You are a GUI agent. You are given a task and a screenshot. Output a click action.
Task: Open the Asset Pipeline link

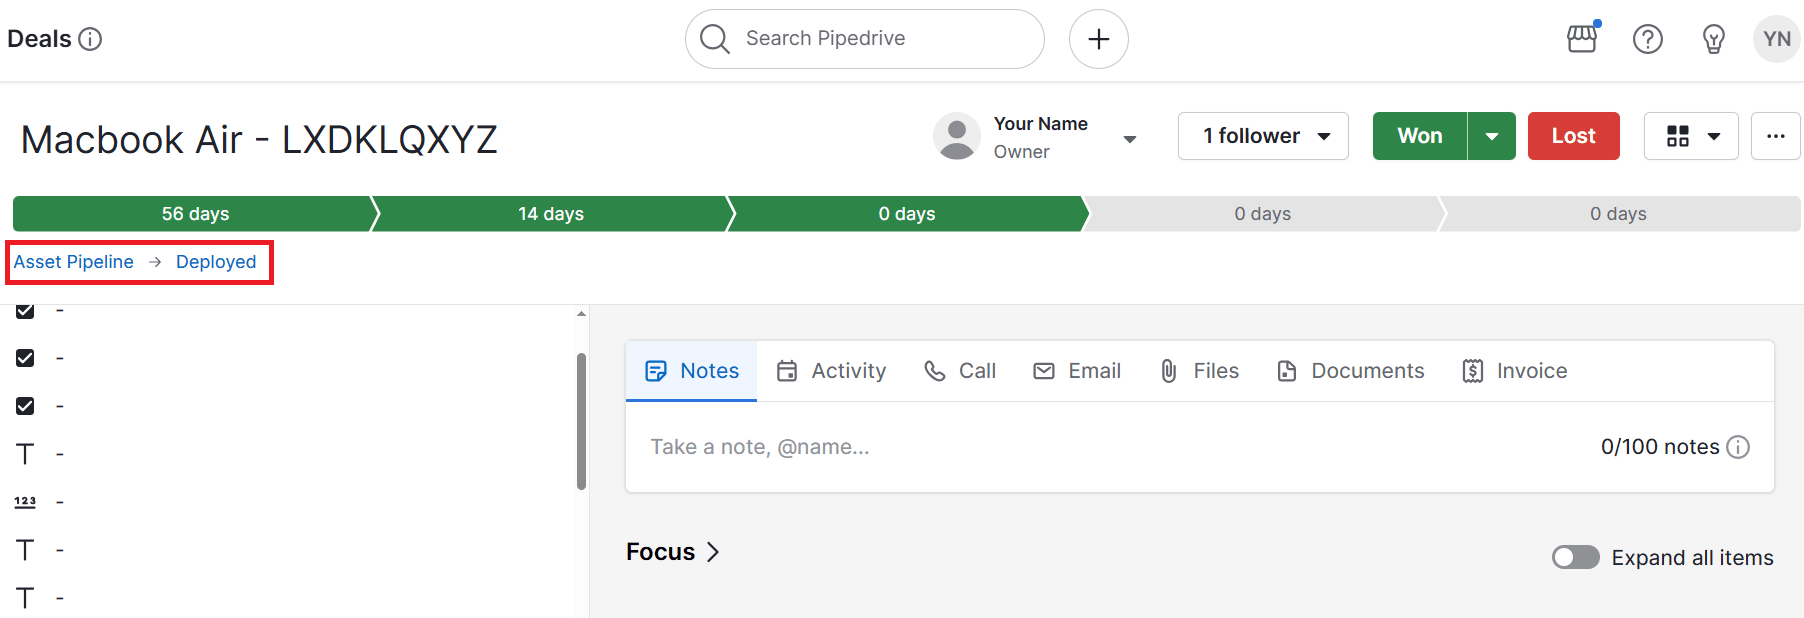[73, 261]
